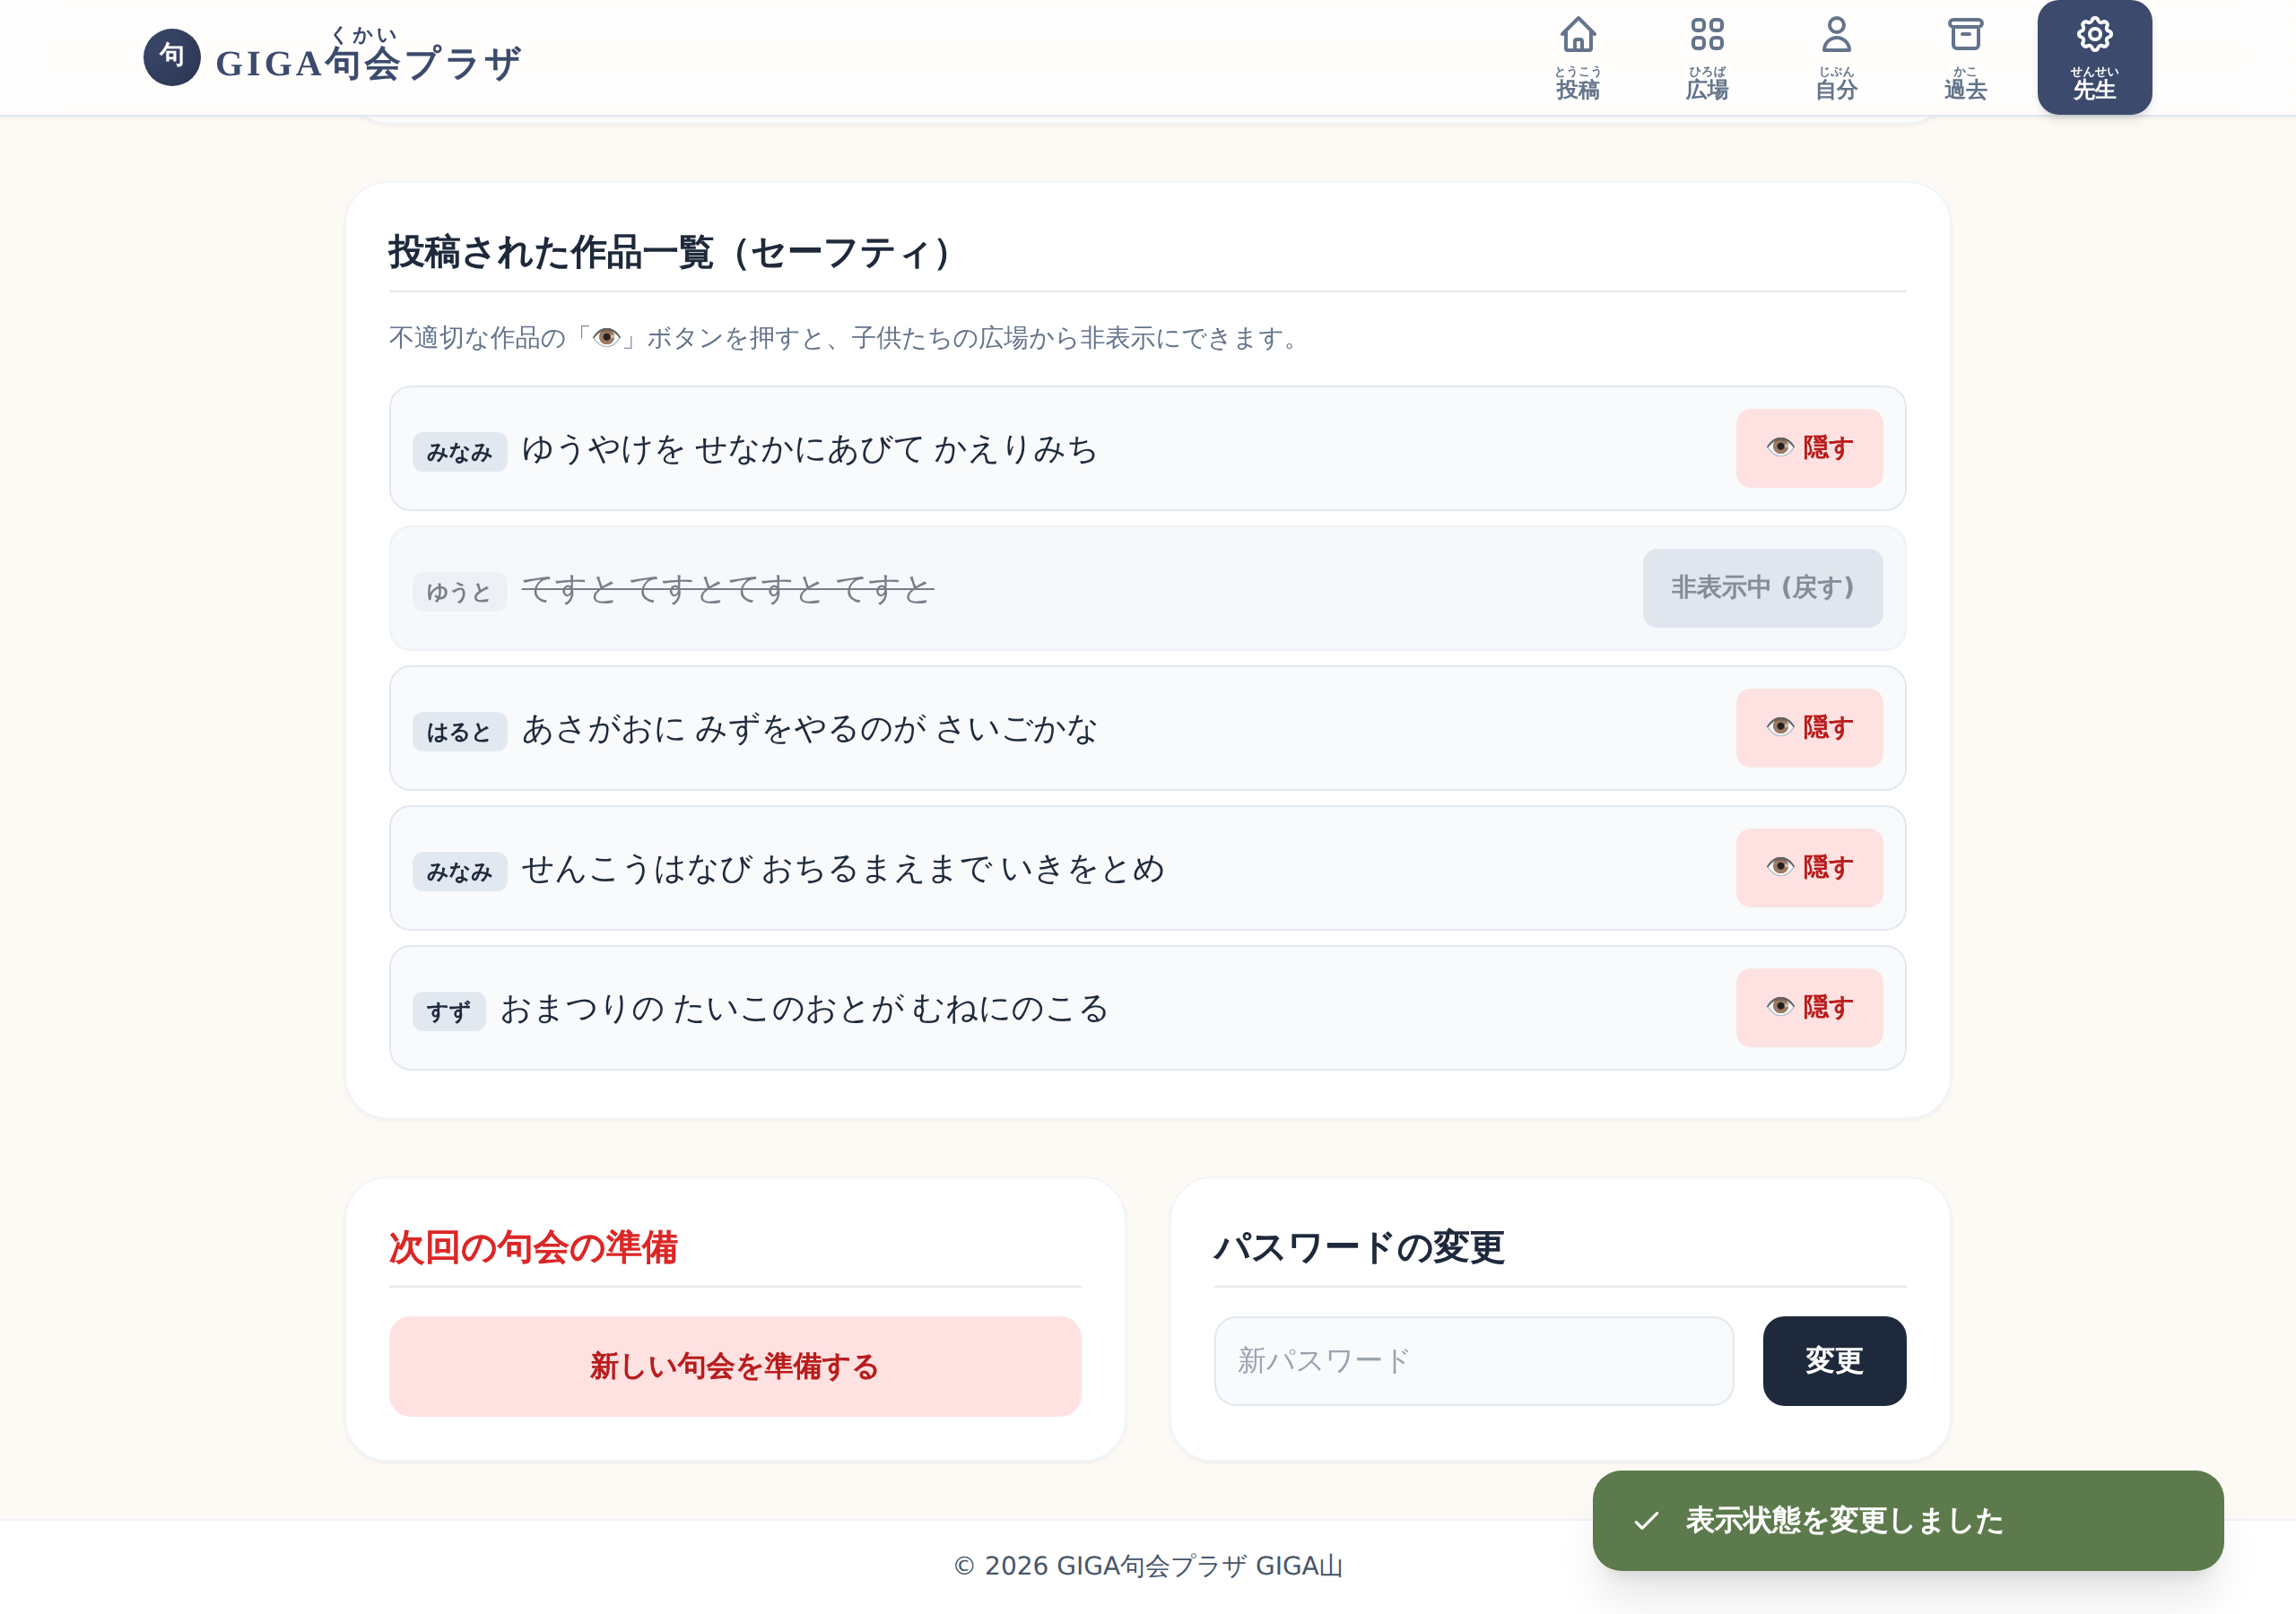Image resolution: width=2296 pixels, height=1614 pixels.
Task: Focus the 新パスワード input field
Action: [x=1473, y=1361]
